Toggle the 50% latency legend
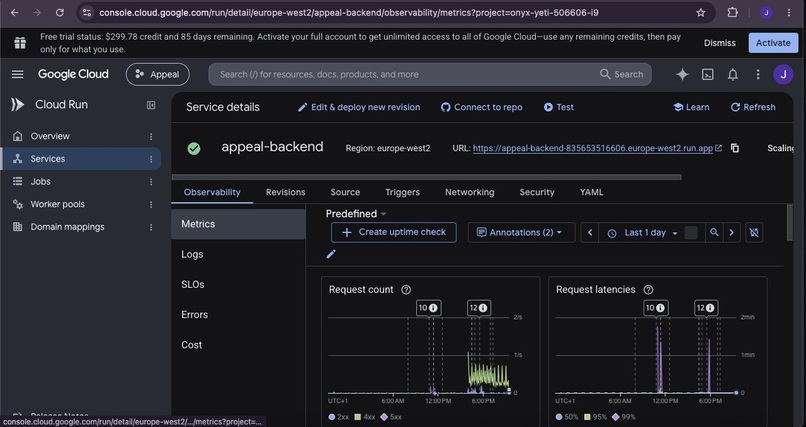 567,417
